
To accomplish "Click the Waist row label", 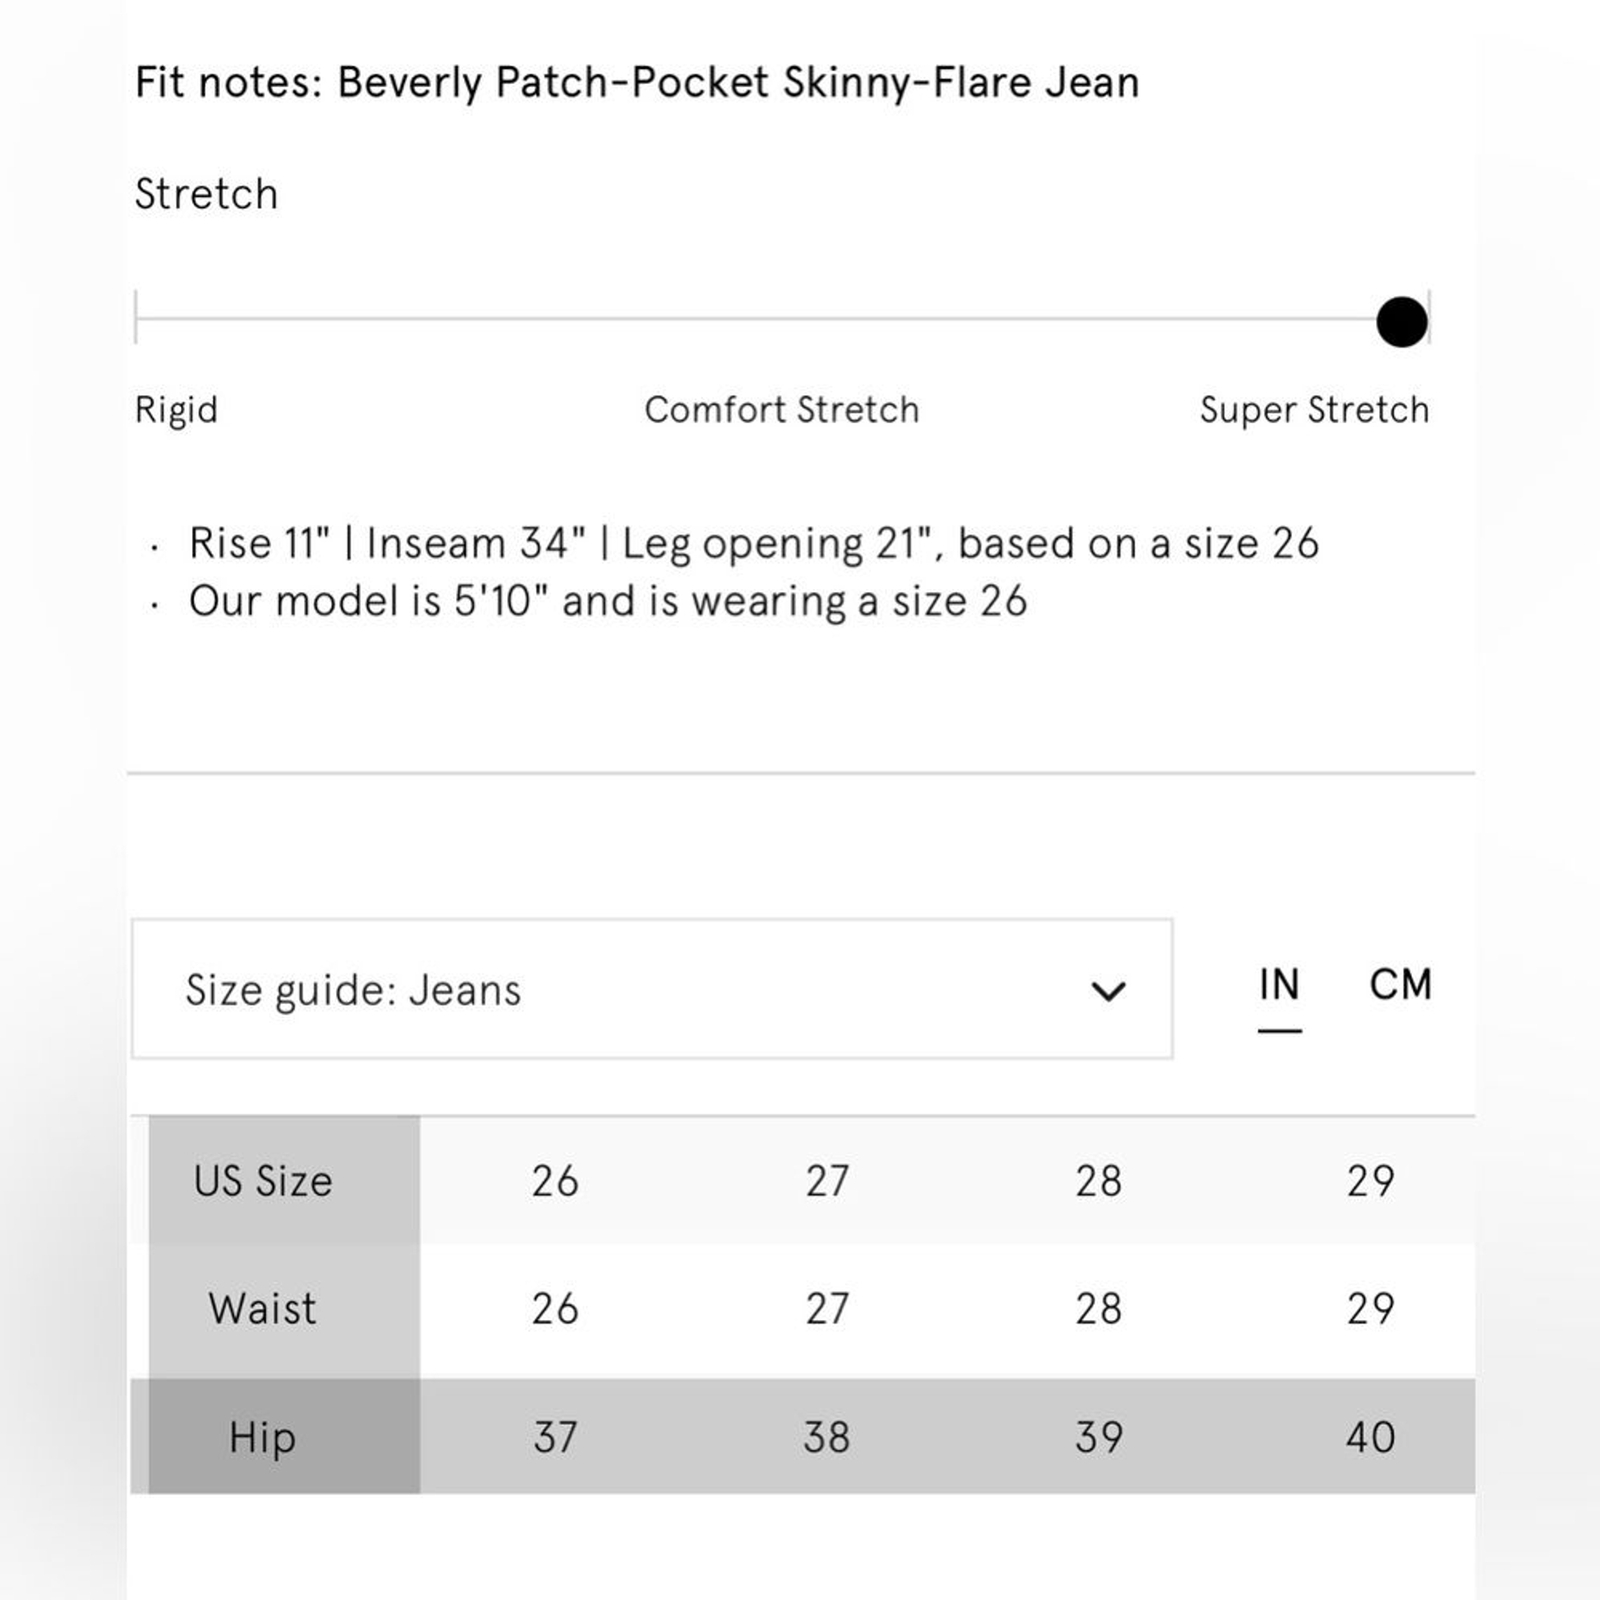I will point(262,1309).
